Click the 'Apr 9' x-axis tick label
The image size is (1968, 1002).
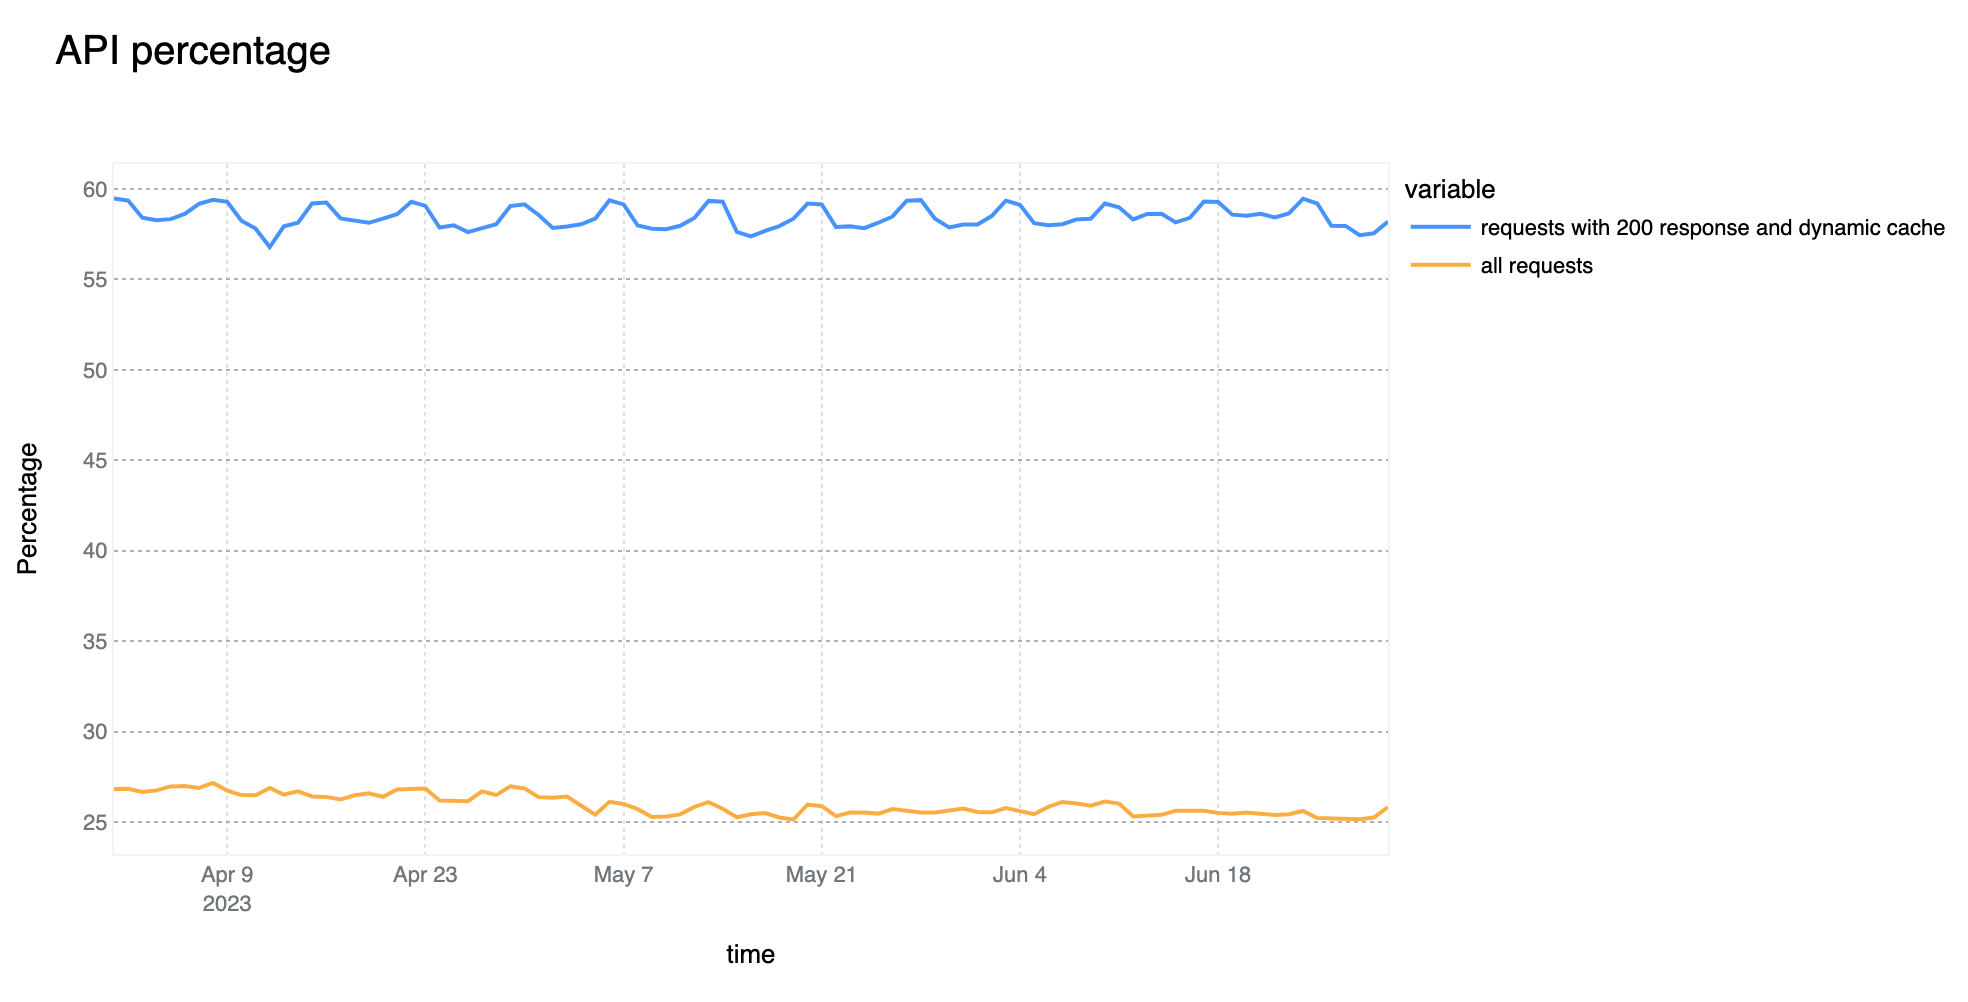tap(227, 875)
